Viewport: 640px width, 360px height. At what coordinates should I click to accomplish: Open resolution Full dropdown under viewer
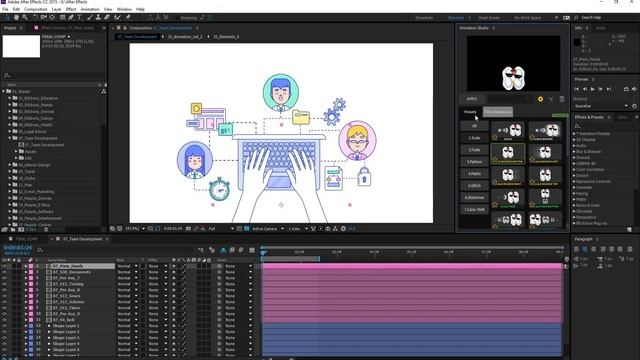click(x=220, y=229)
